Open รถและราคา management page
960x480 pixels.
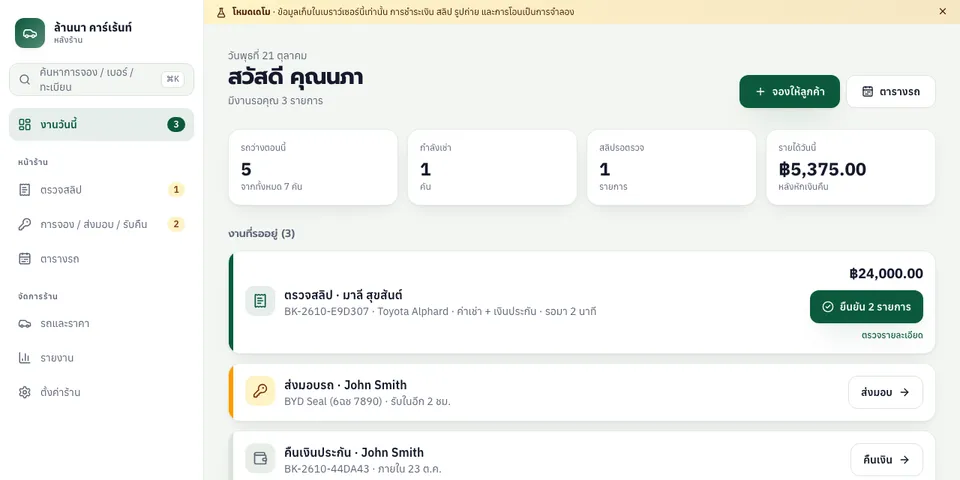[x=102, y=323]
